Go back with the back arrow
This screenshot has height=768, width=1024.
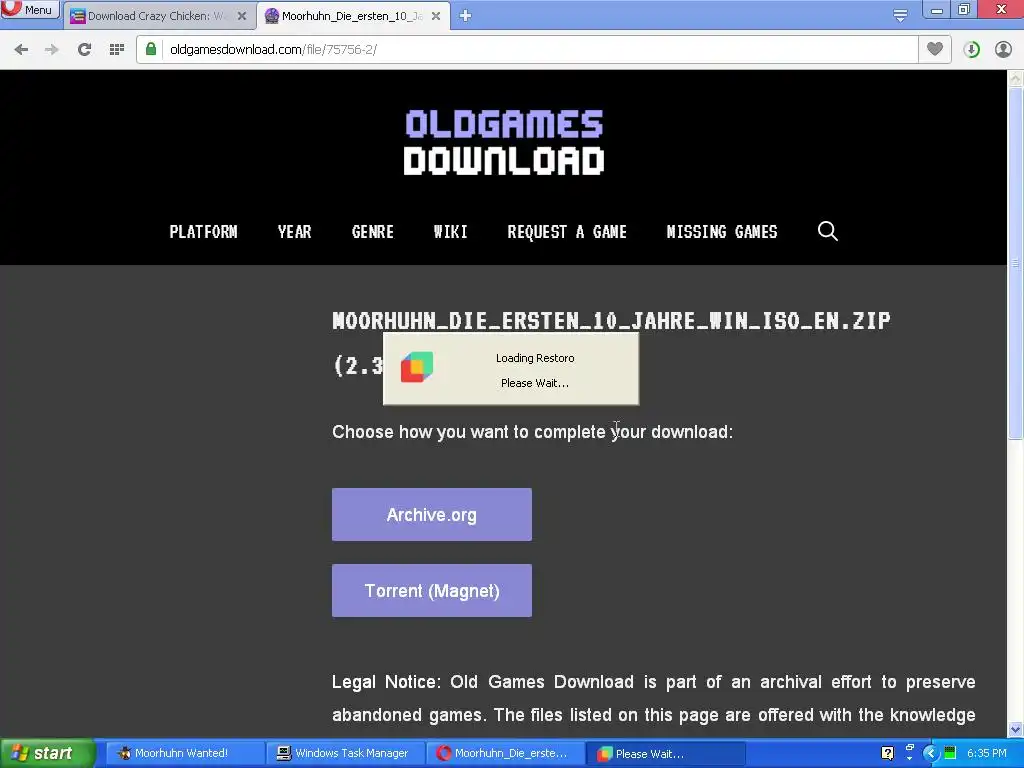click(22, 50)
